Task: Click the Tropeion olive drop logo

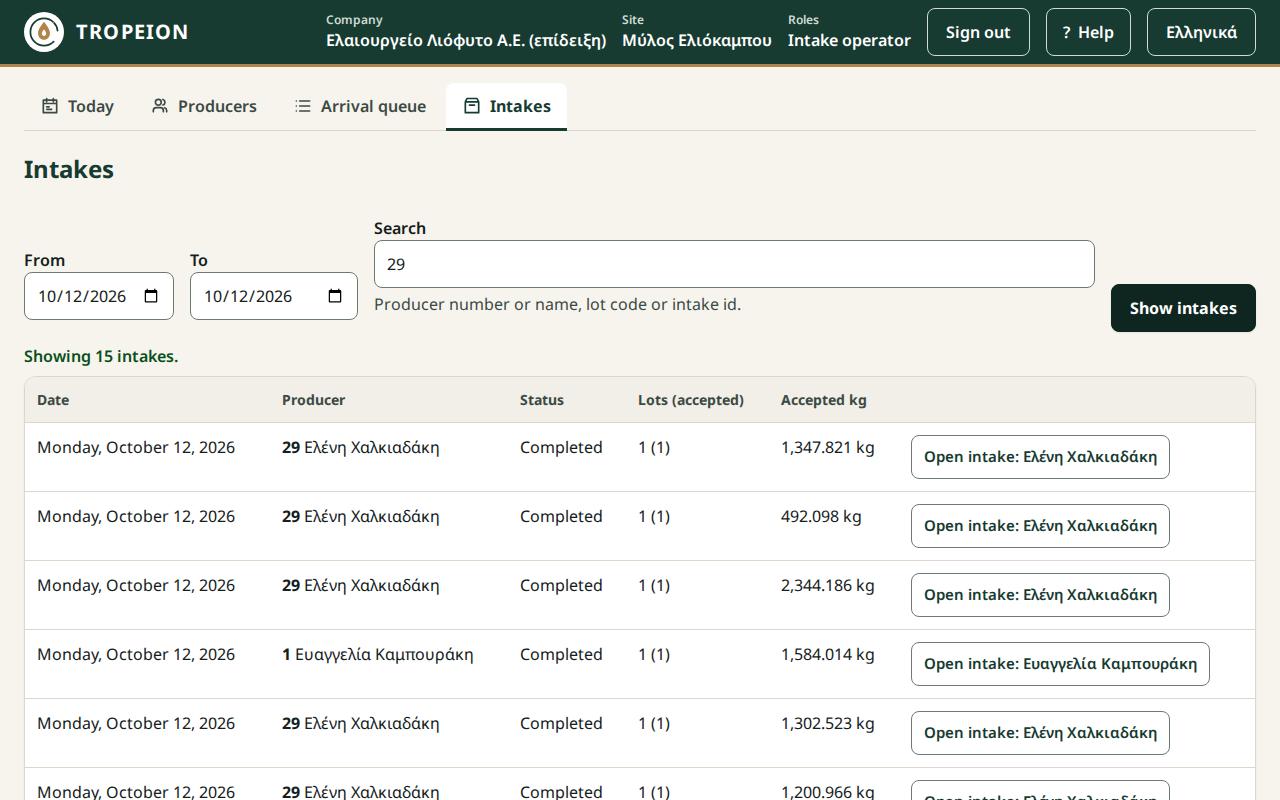Action: tap(44, 32)
